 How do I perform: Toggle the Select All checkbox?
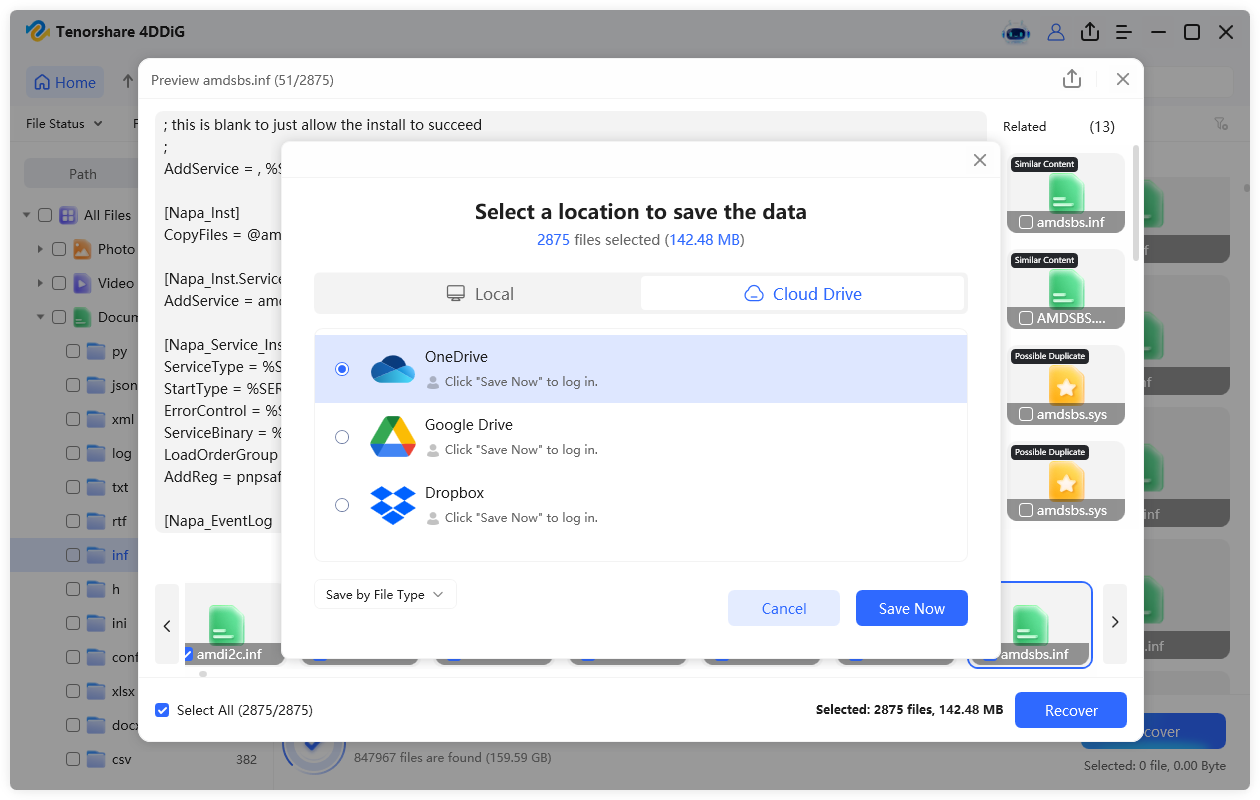162,710
